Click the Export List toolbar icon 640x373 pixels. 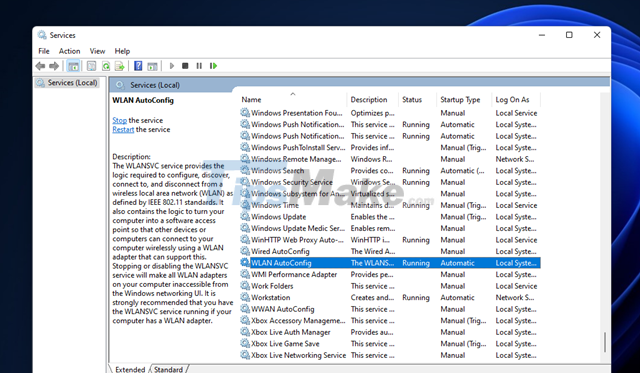coord(120,66)
